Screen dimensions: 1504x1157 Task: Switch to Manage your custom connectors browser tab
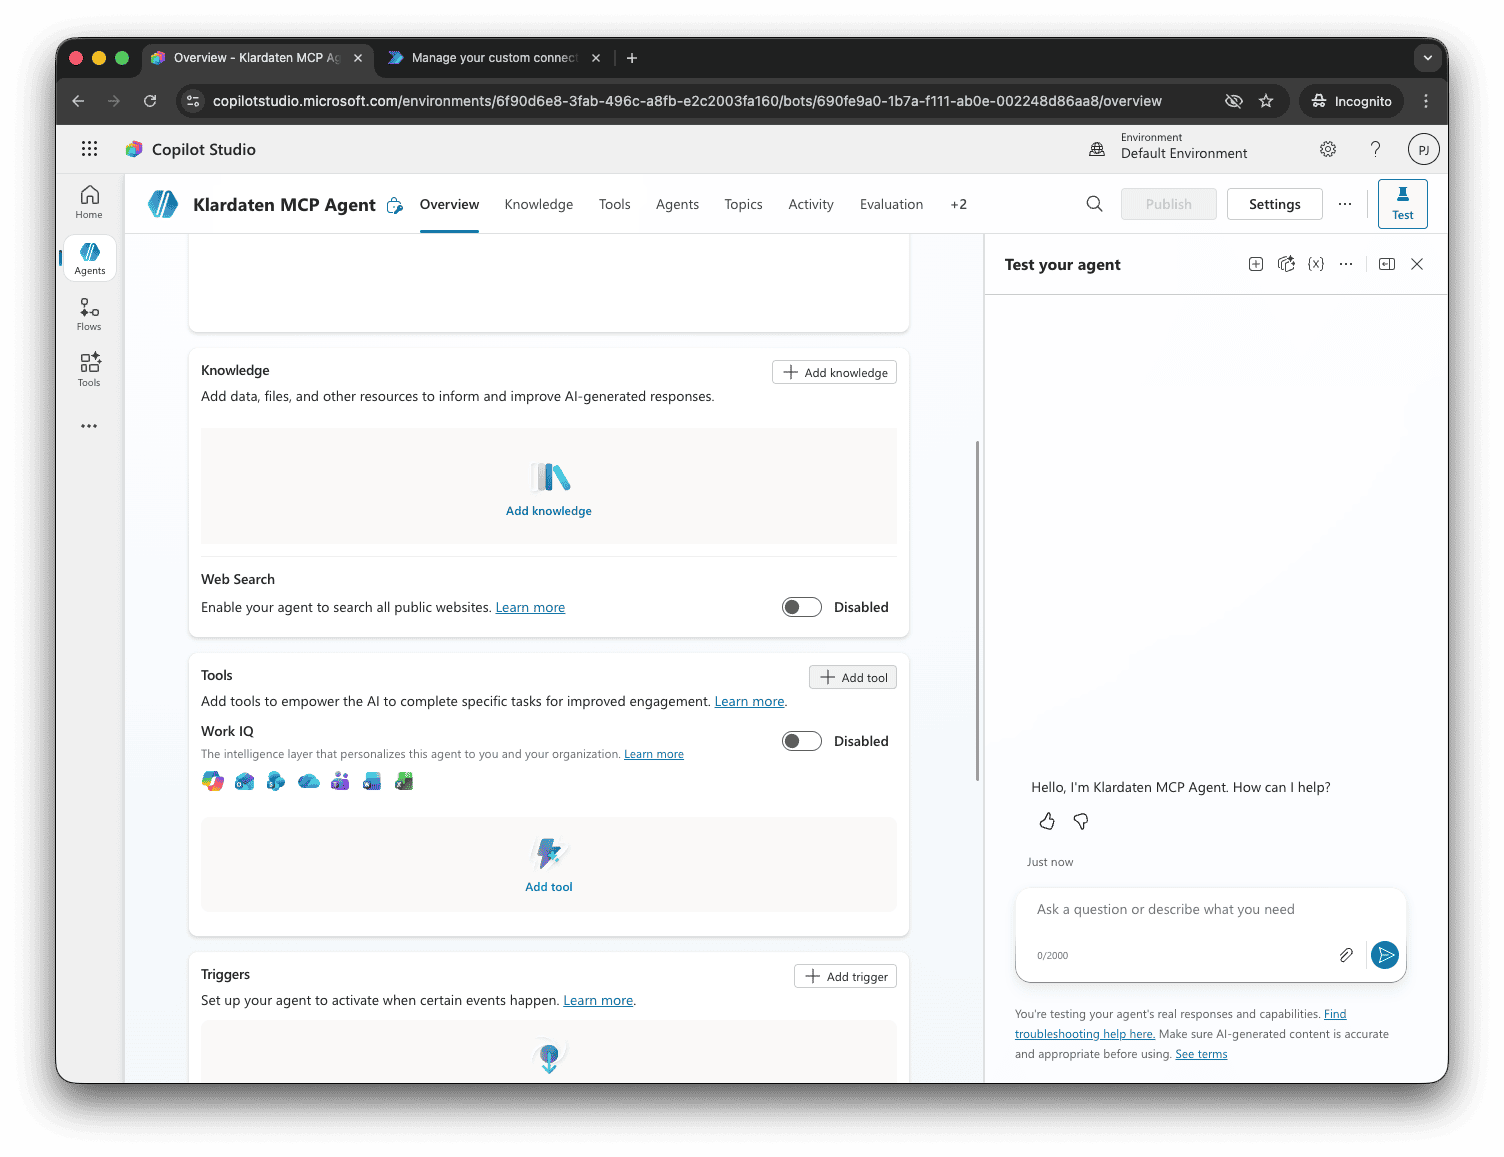click(x=494, y=58)
